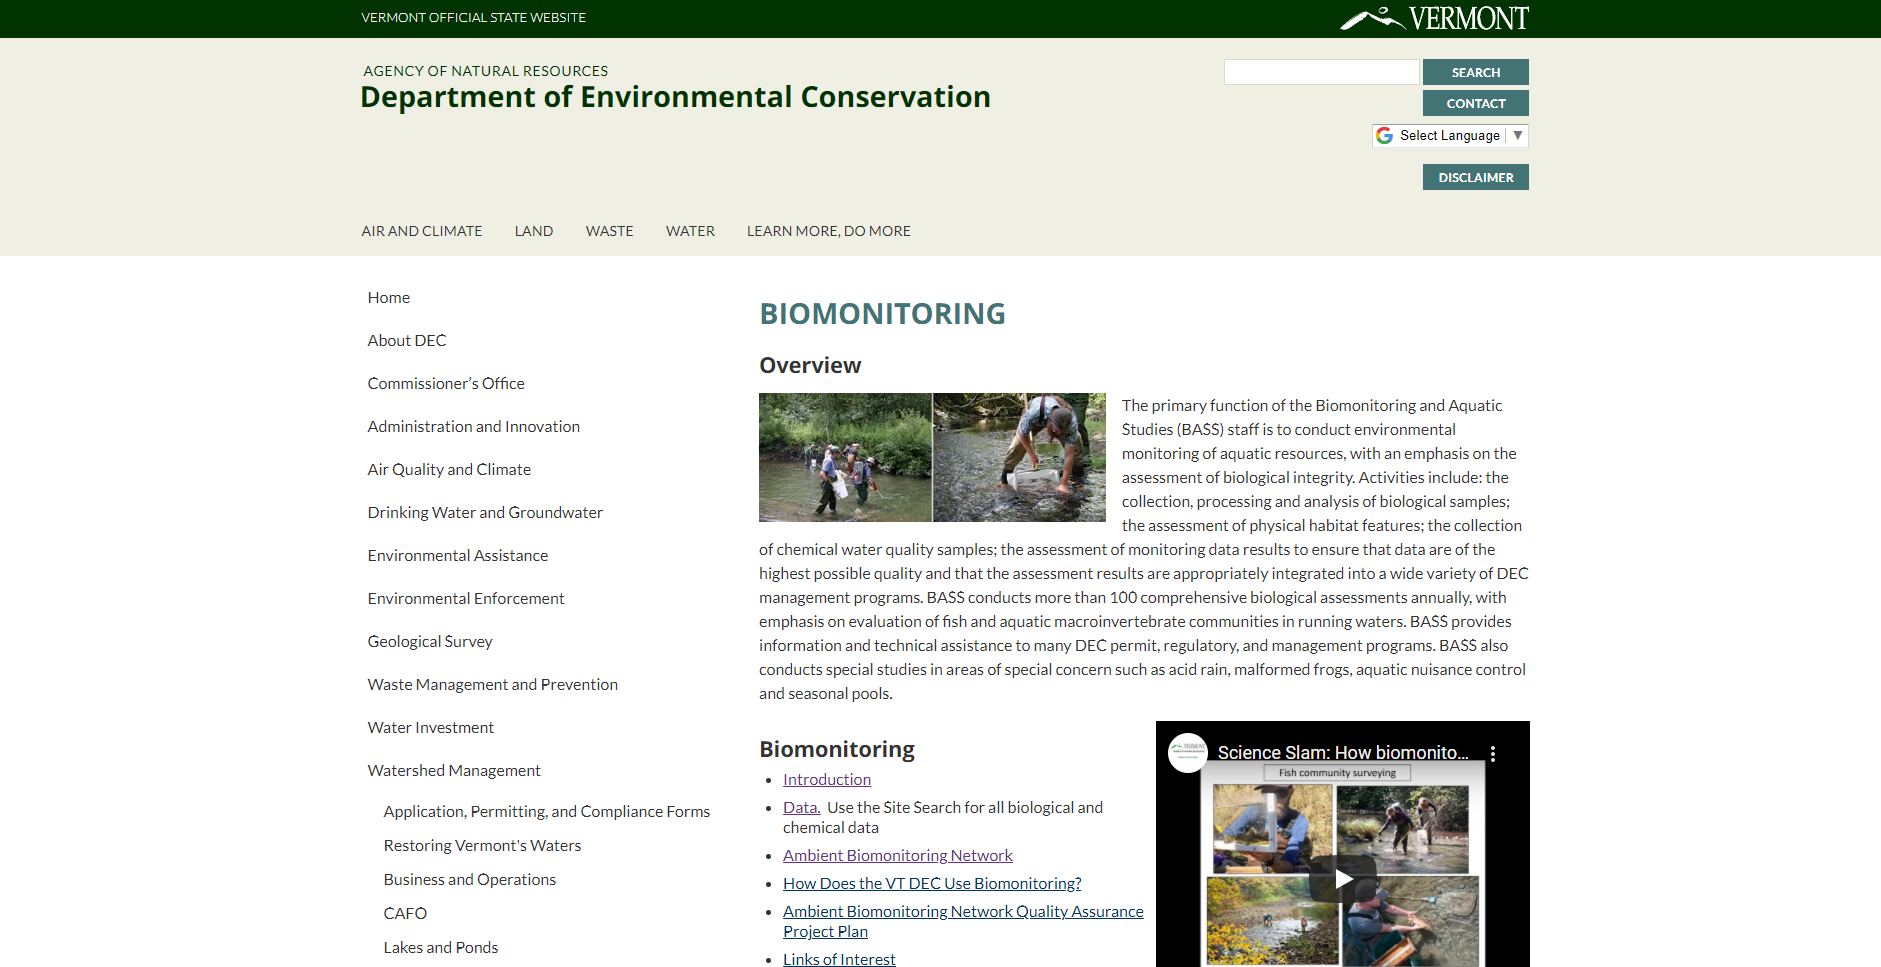Viewport: 1881px width, 967px height.
Task: Select Lakes and Ponds sidebar item
Action: coord(440,948)
